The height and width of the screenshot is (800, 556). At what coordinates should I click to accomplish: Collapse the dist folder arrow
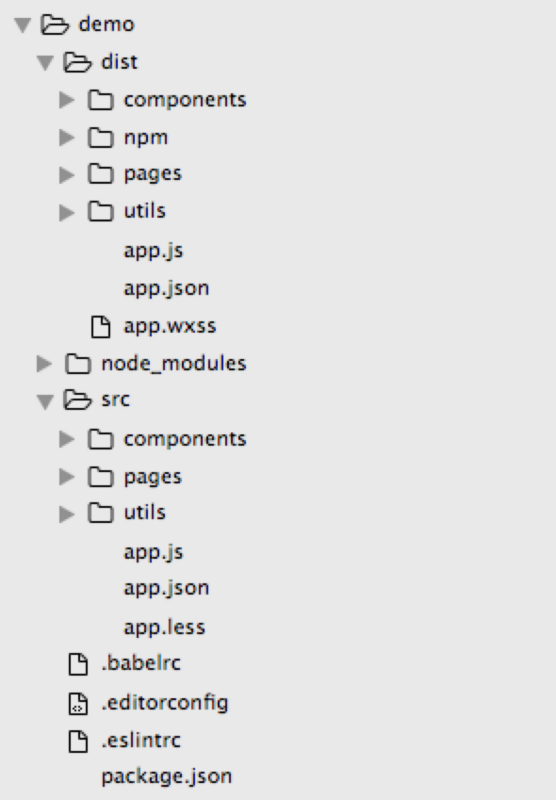click(45, 63)
